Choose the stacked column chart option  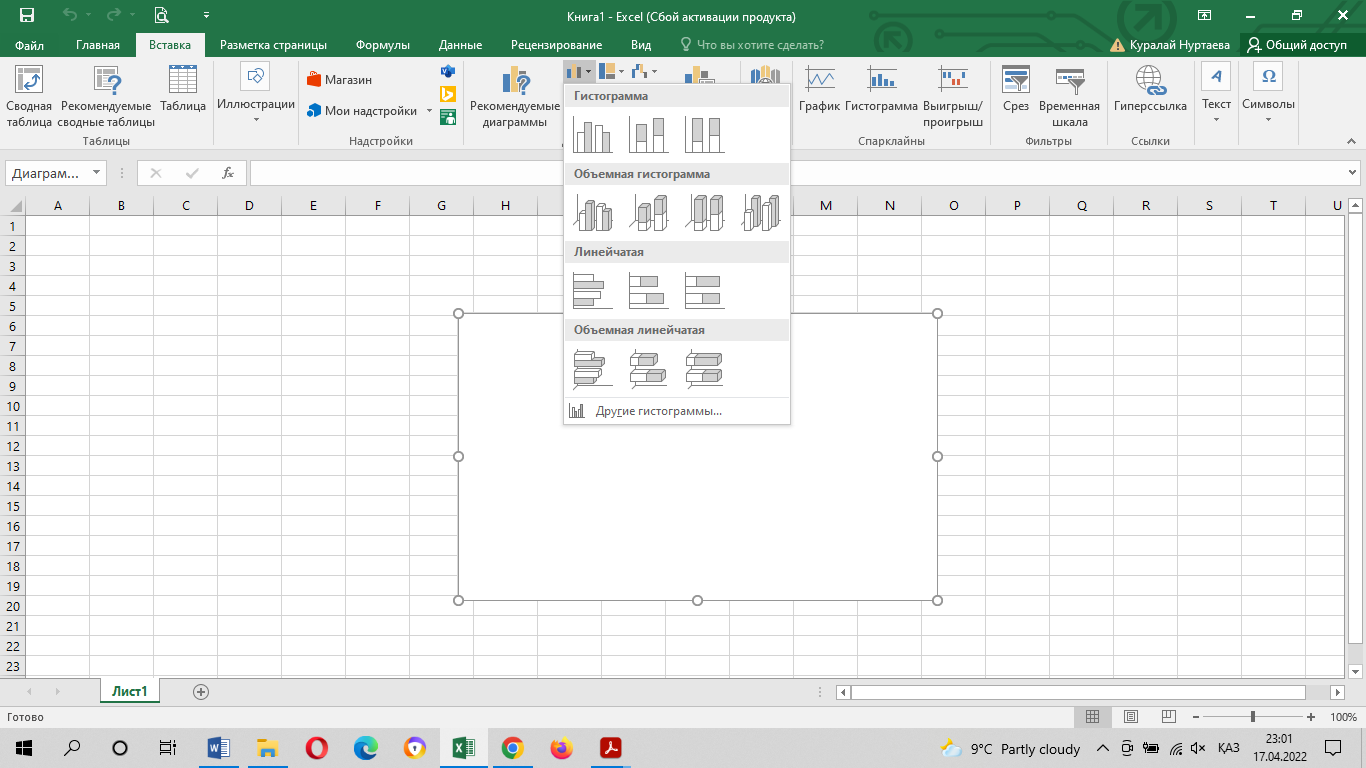[648, 134]
